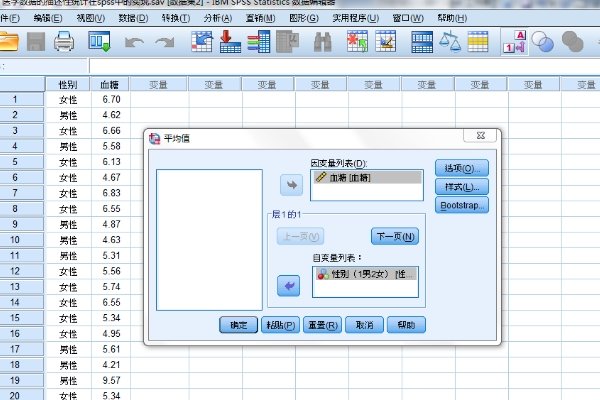This screenshot has width=600, height=400.
Task: Click the Bootstrap... button
Action: tap(462, 205)
